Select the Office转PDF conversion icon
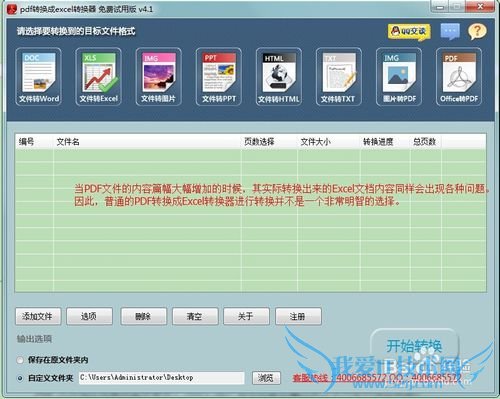The height and width of the screenshot is (399, 500). click(459, 77)
